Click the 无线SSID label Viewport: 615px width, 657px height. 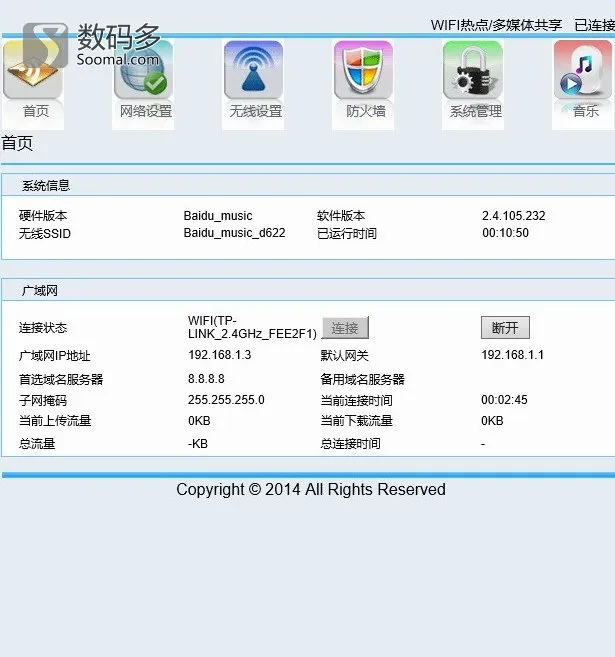point(45,233)
